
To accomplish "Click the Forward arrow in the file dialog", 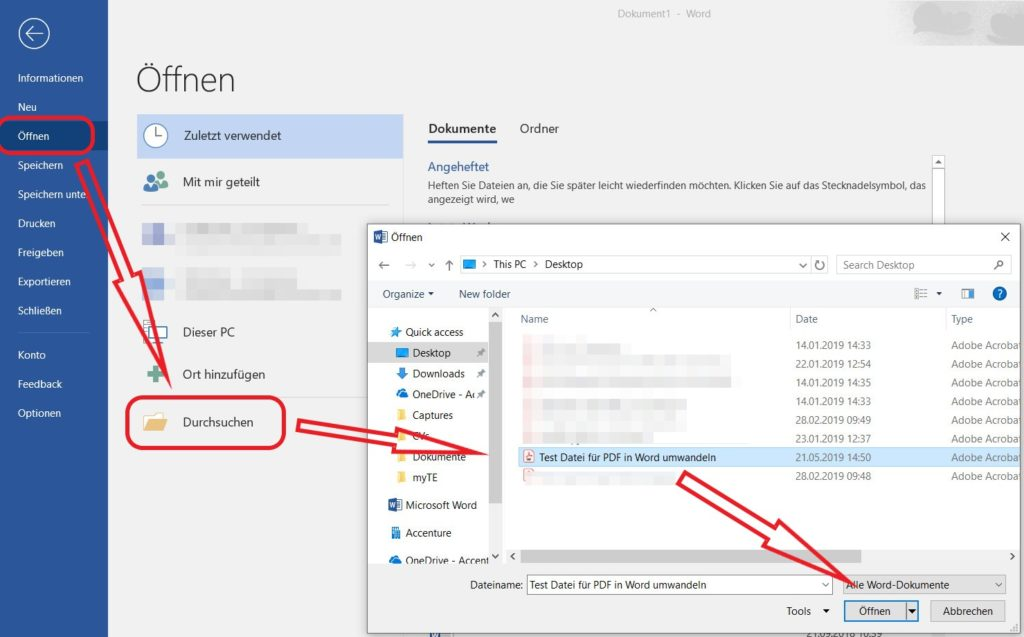I will (410, 265).
